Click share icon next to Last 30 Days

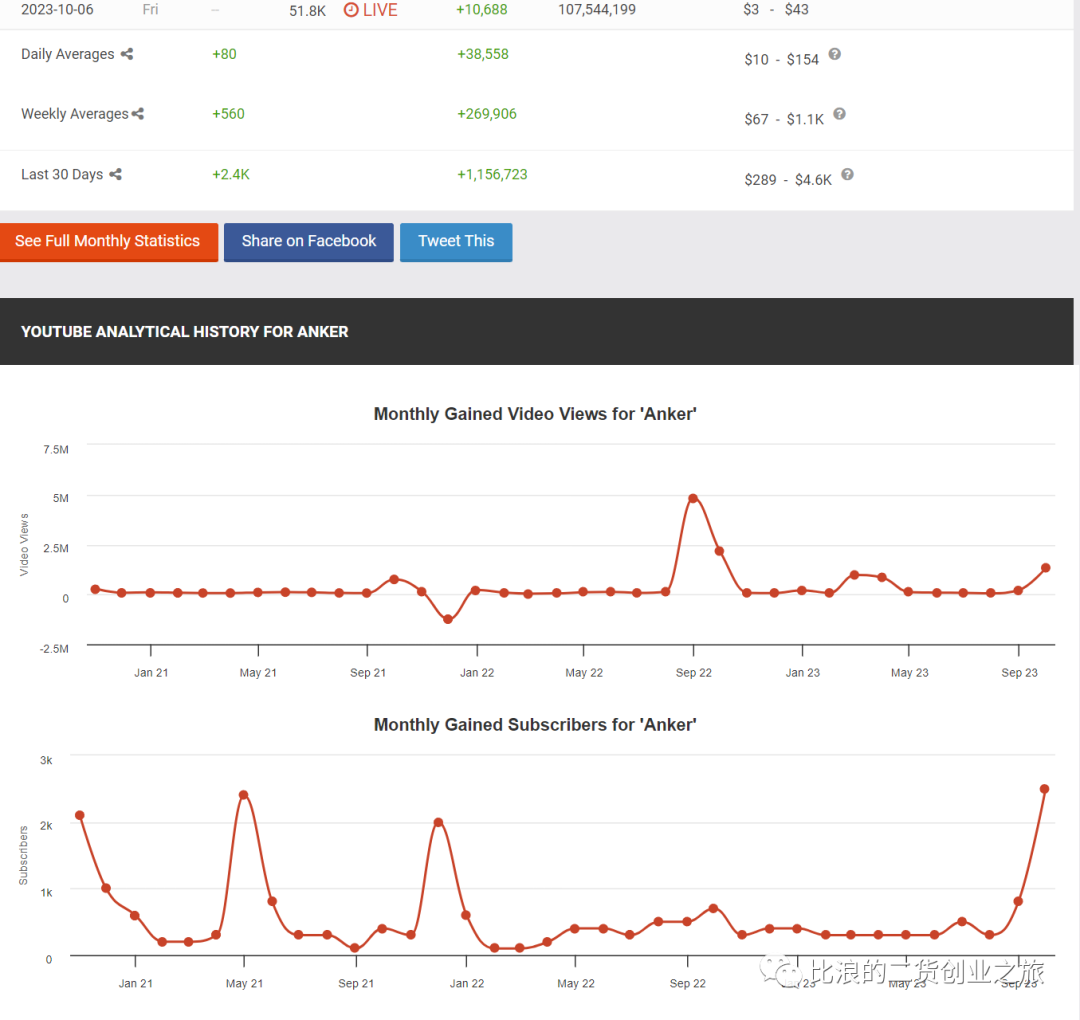click(x=116, y=174)
